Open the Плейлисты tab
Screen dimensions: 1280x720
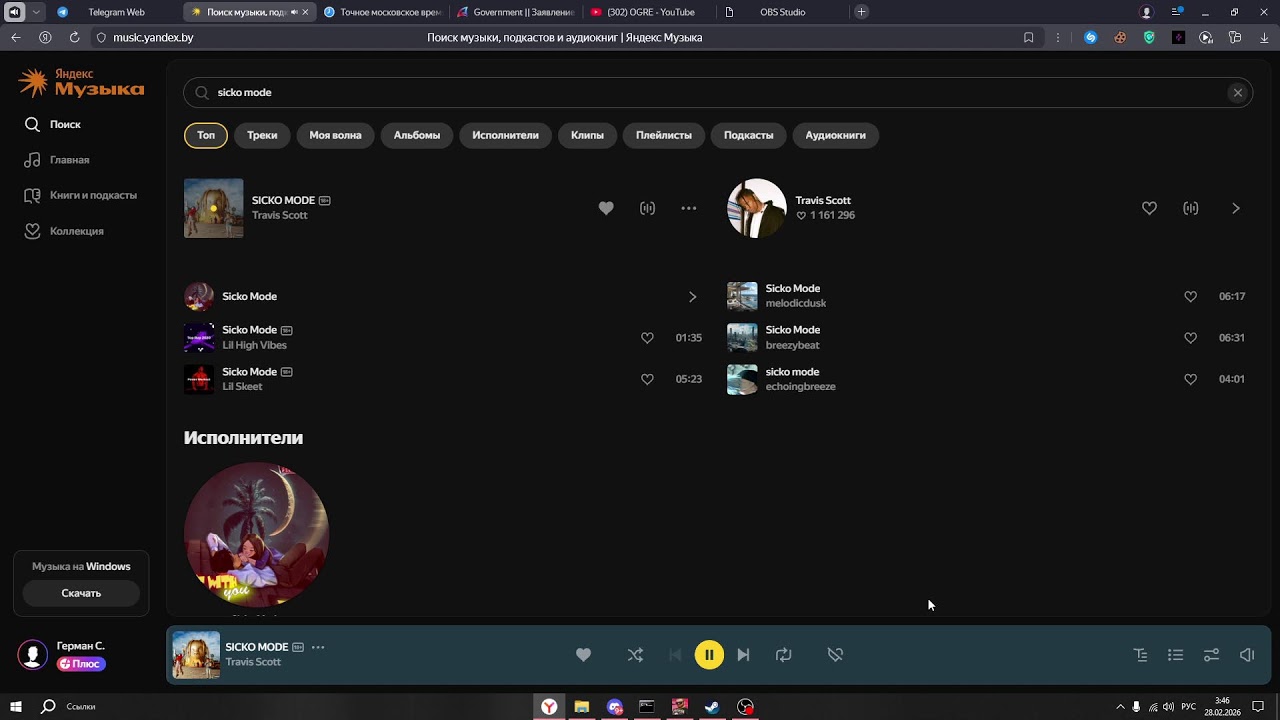664,135
